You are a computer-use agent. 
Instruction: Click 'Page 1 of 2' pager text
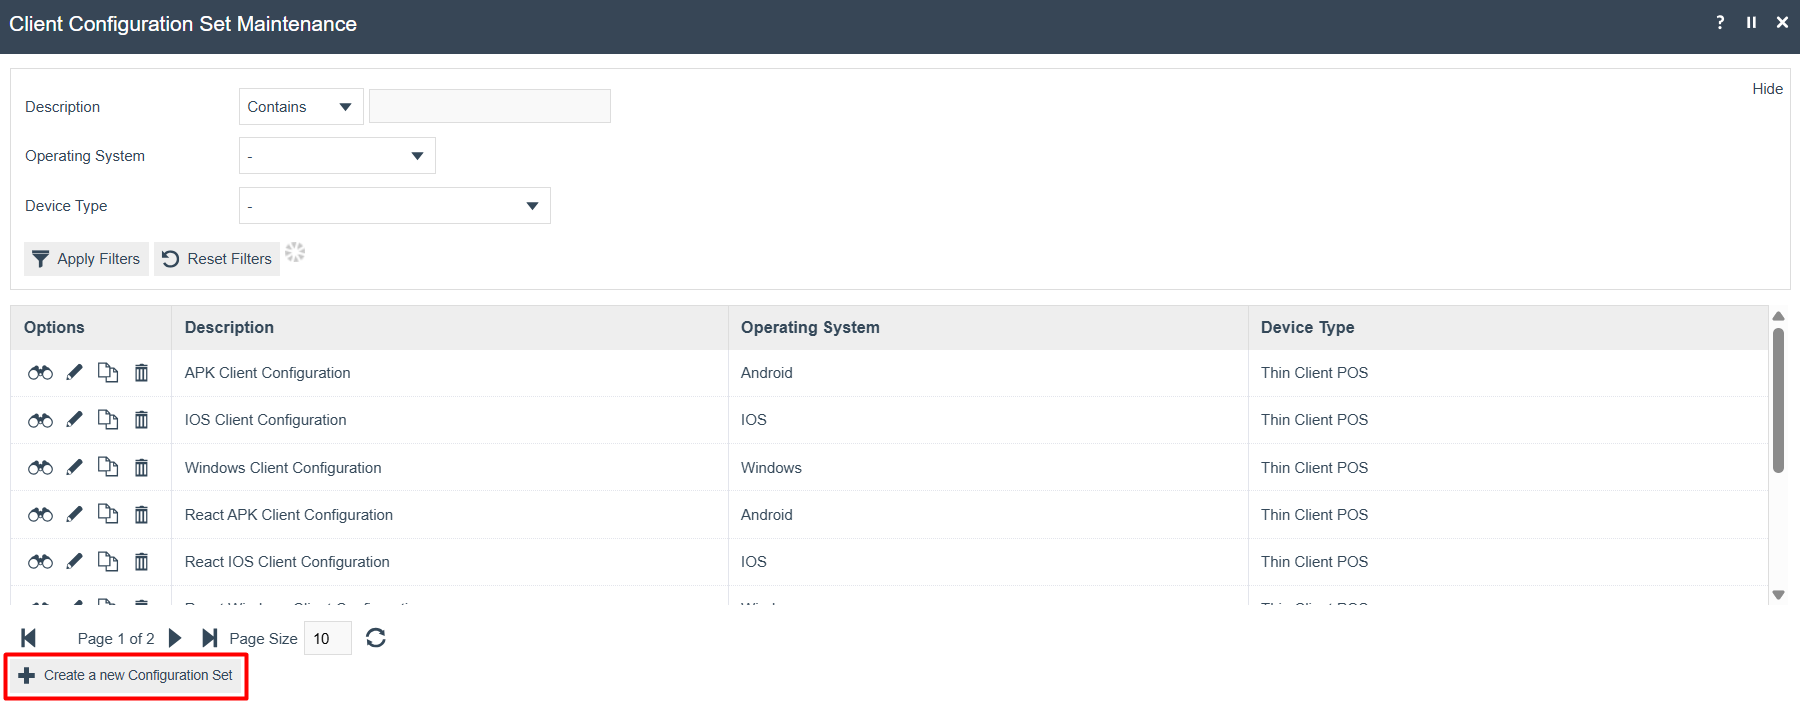[x=116, y=639]
